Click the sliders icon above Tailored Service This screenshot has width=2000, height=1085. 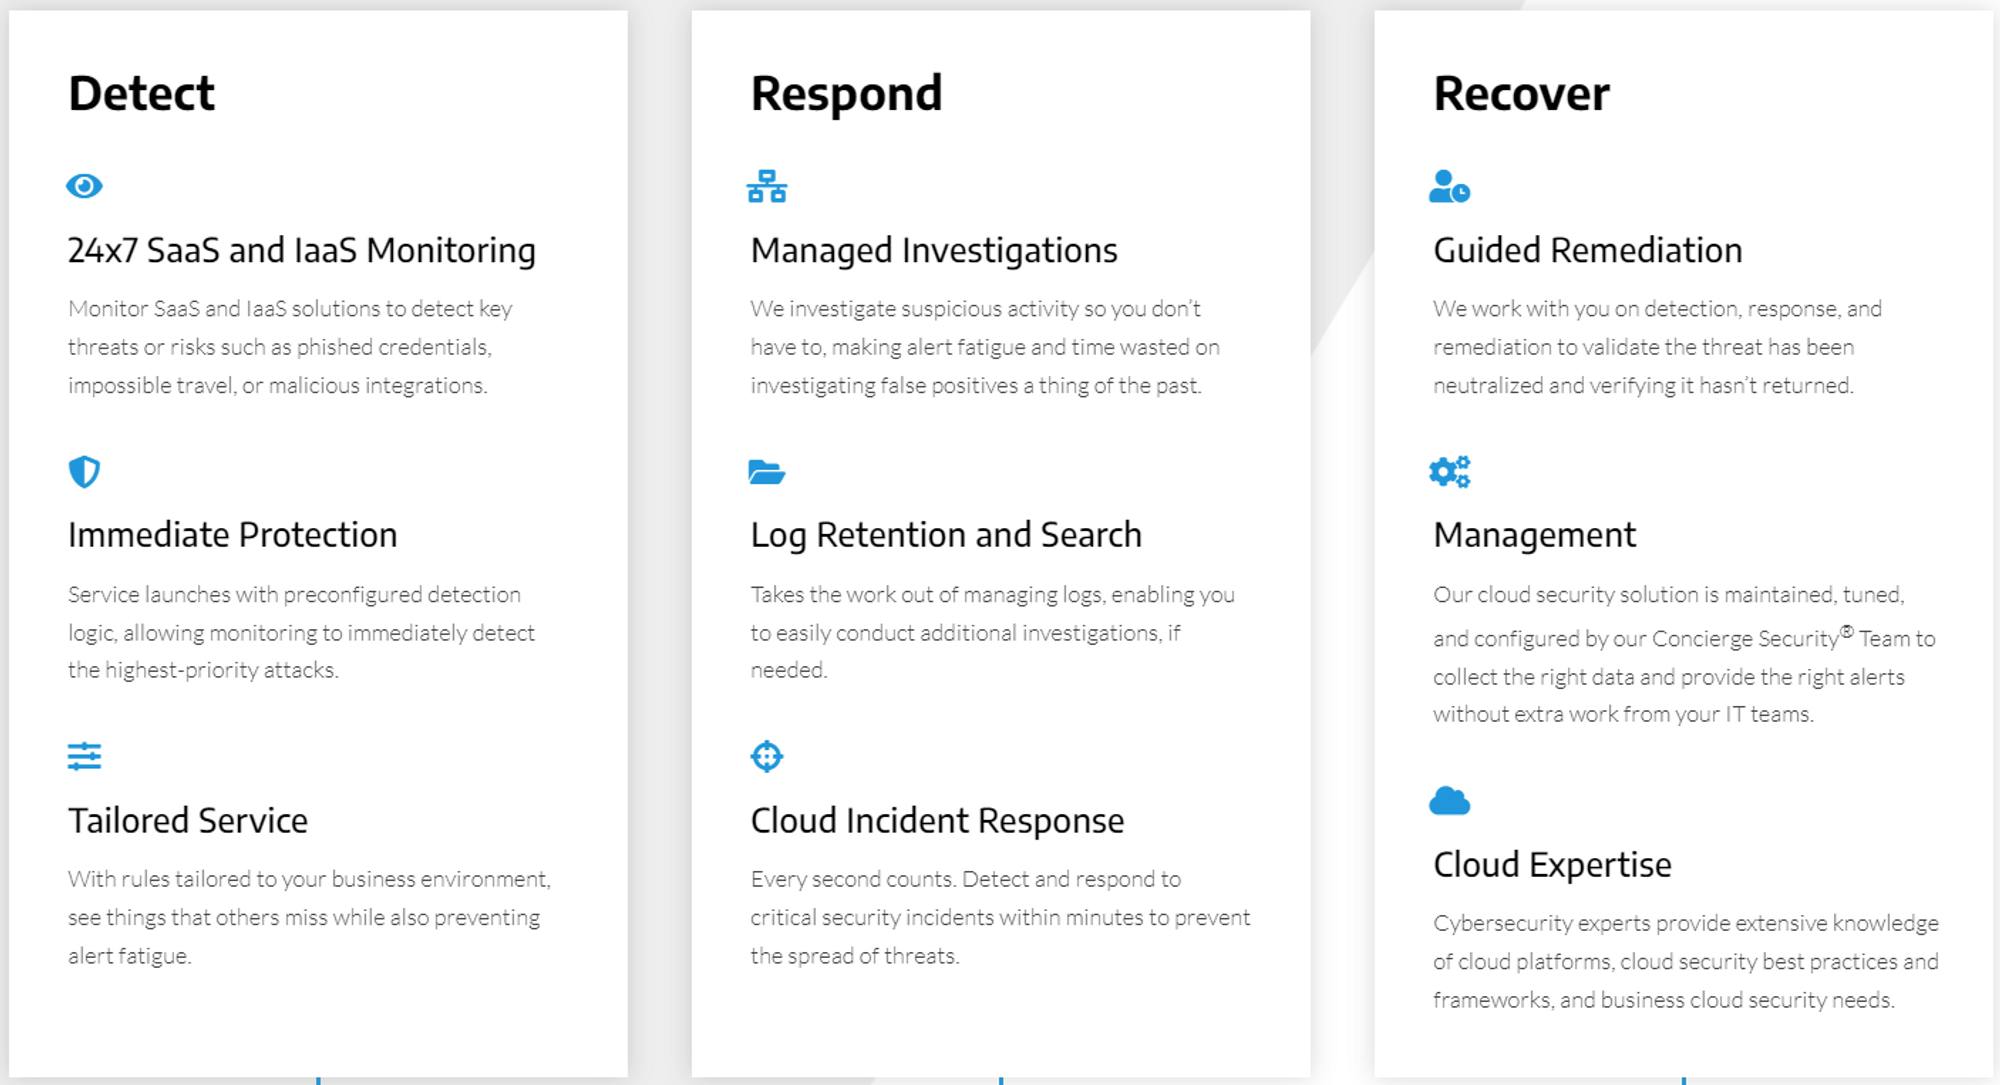coord(84,756)
